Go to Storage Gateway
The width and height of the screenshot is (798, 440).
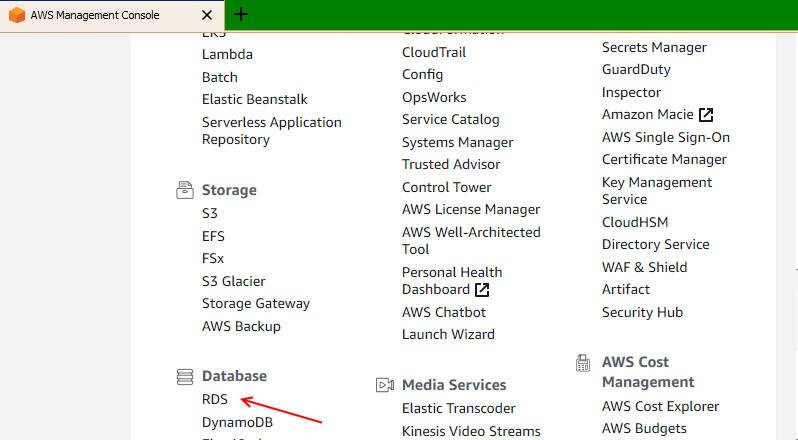pos(256,304)
